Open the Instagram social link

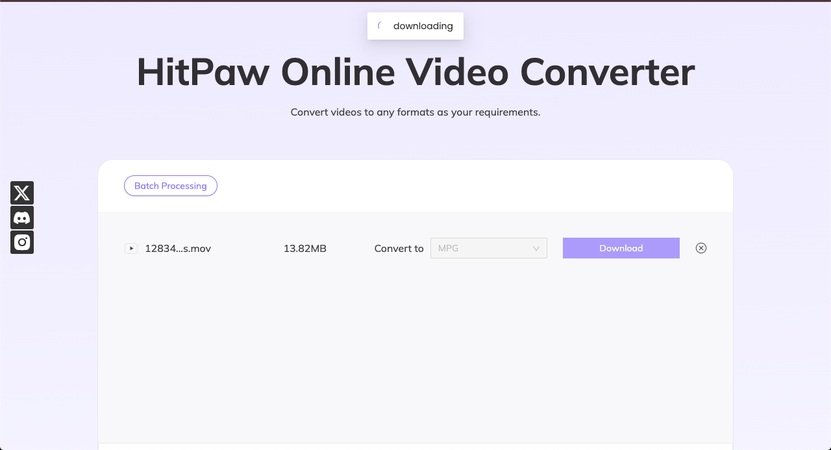(x=22, y=242)
